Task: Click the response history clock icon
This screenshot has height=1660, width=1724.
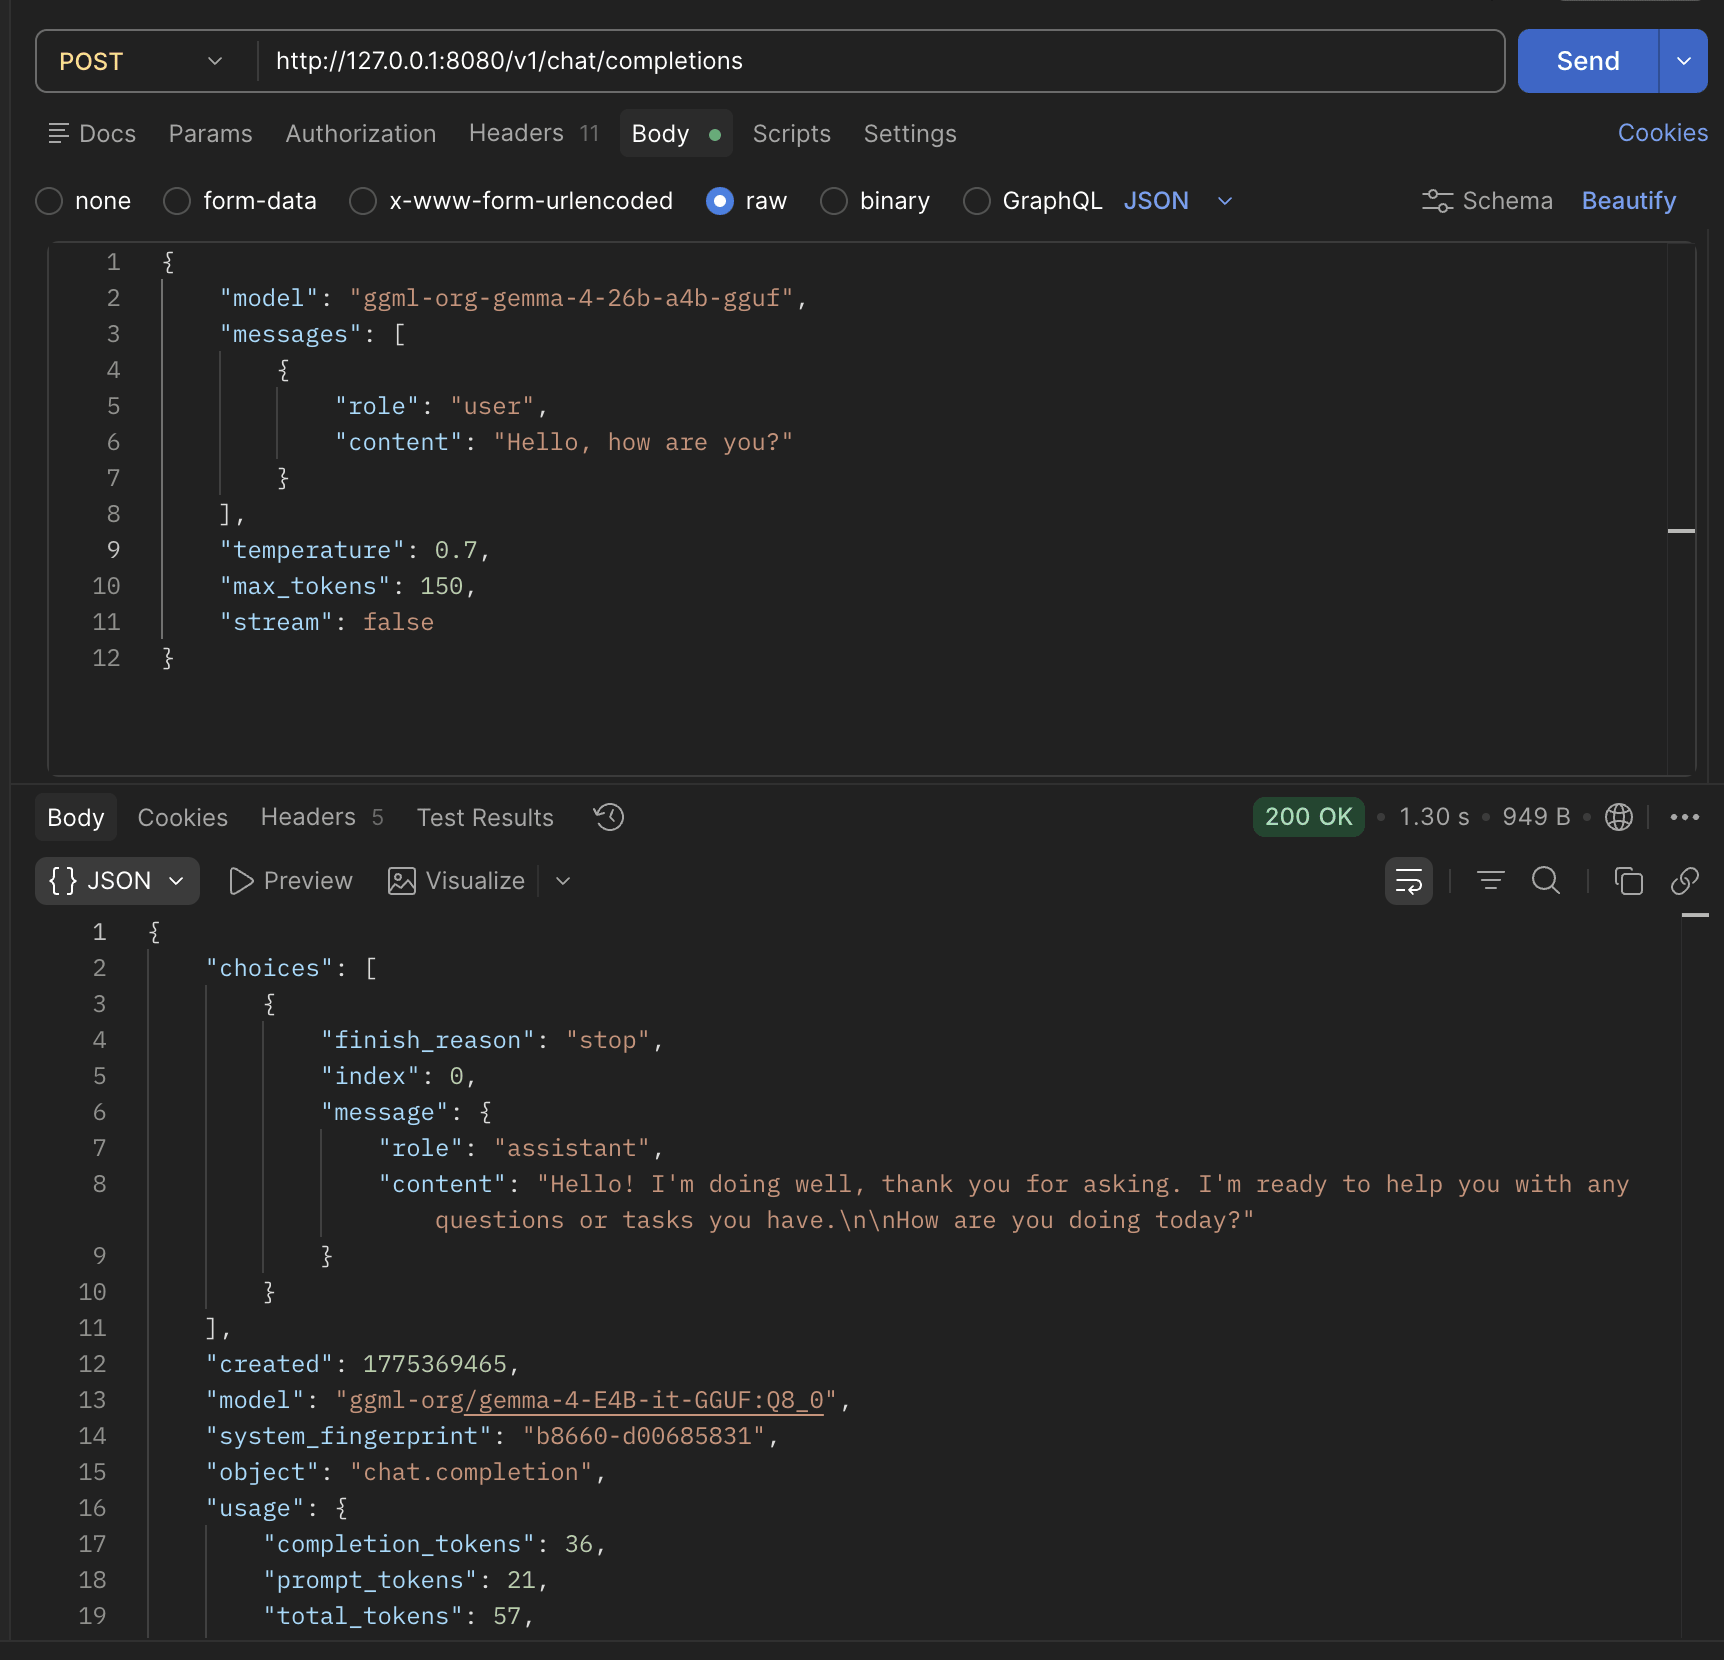Action: tap(608, 817)
